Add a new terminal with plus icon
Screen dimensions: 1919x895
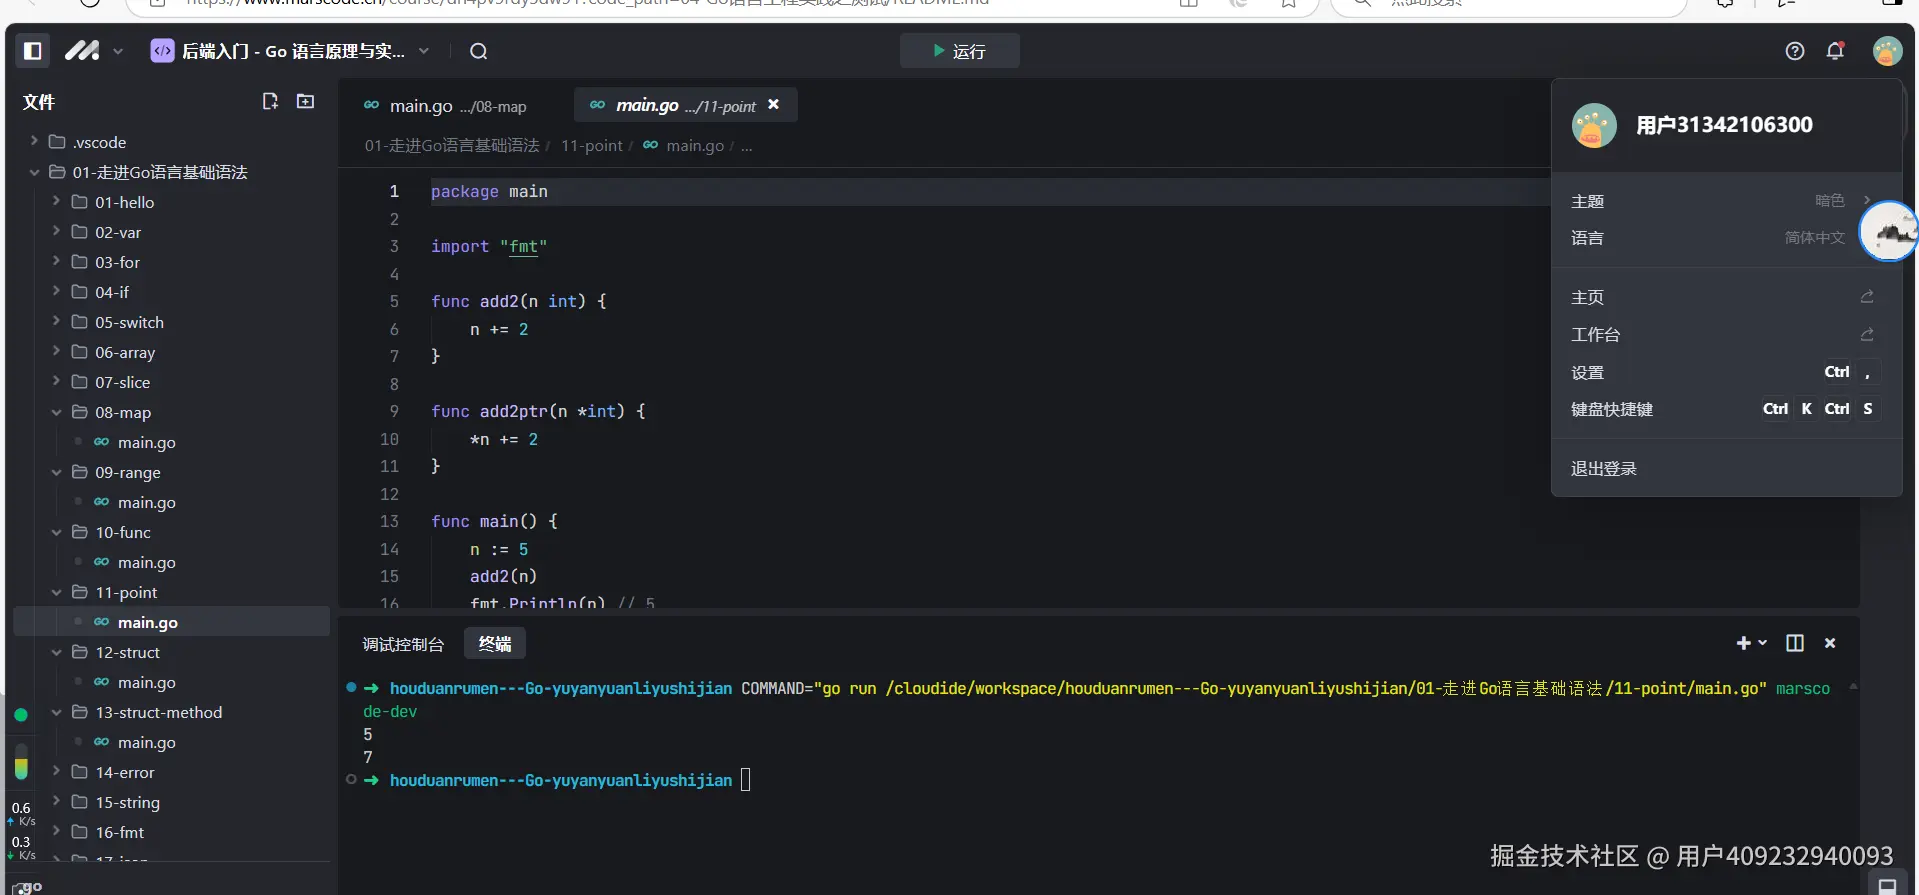coord(1743,643)
